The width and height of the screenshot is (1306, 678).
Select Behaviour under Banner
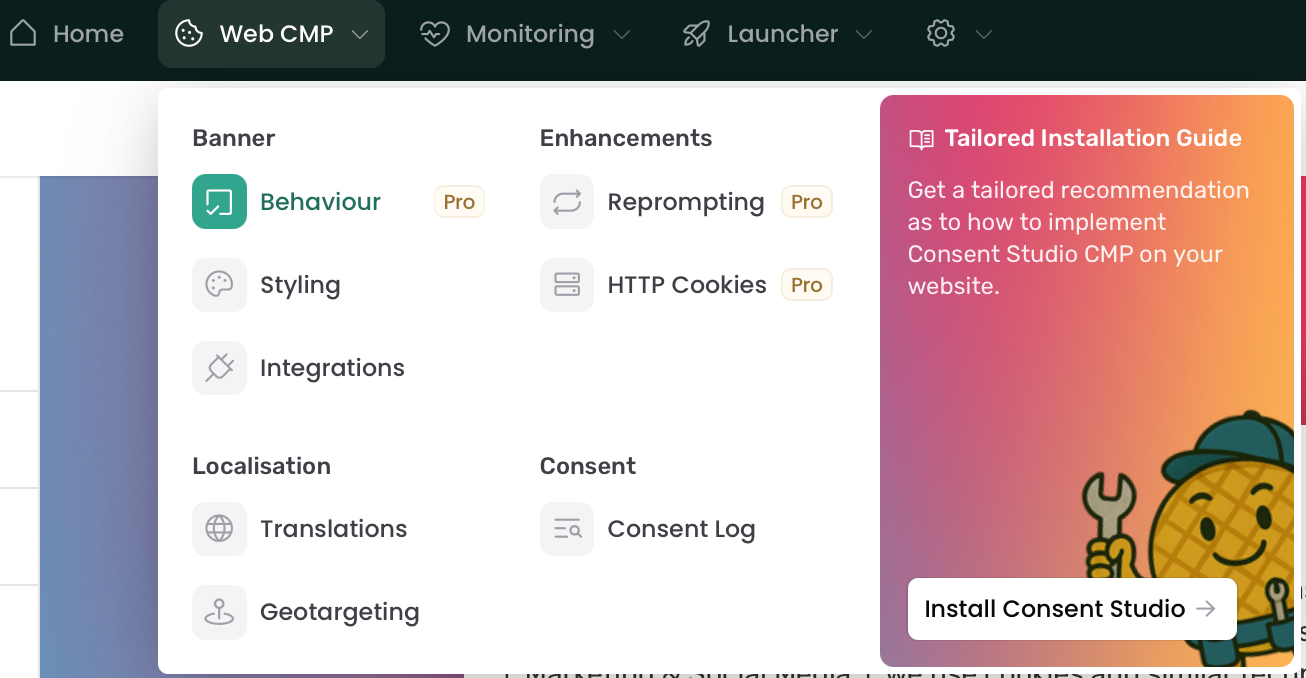[320, 202]
